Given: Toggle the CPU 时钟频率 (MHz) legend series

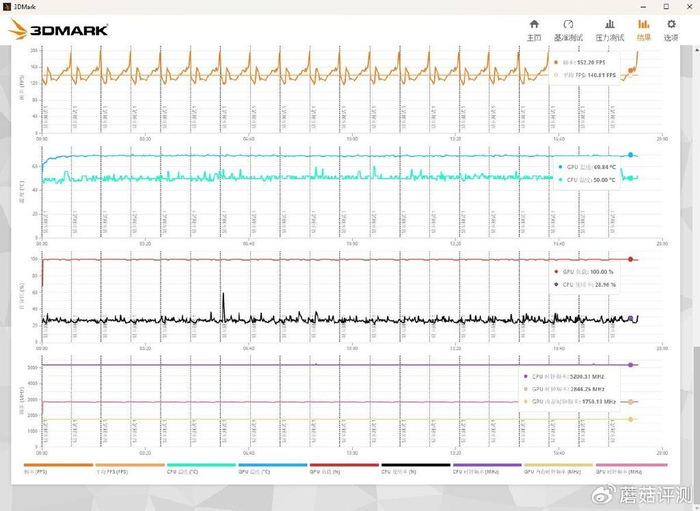Looking at the screenshot, I should click(x=487, y=469).
